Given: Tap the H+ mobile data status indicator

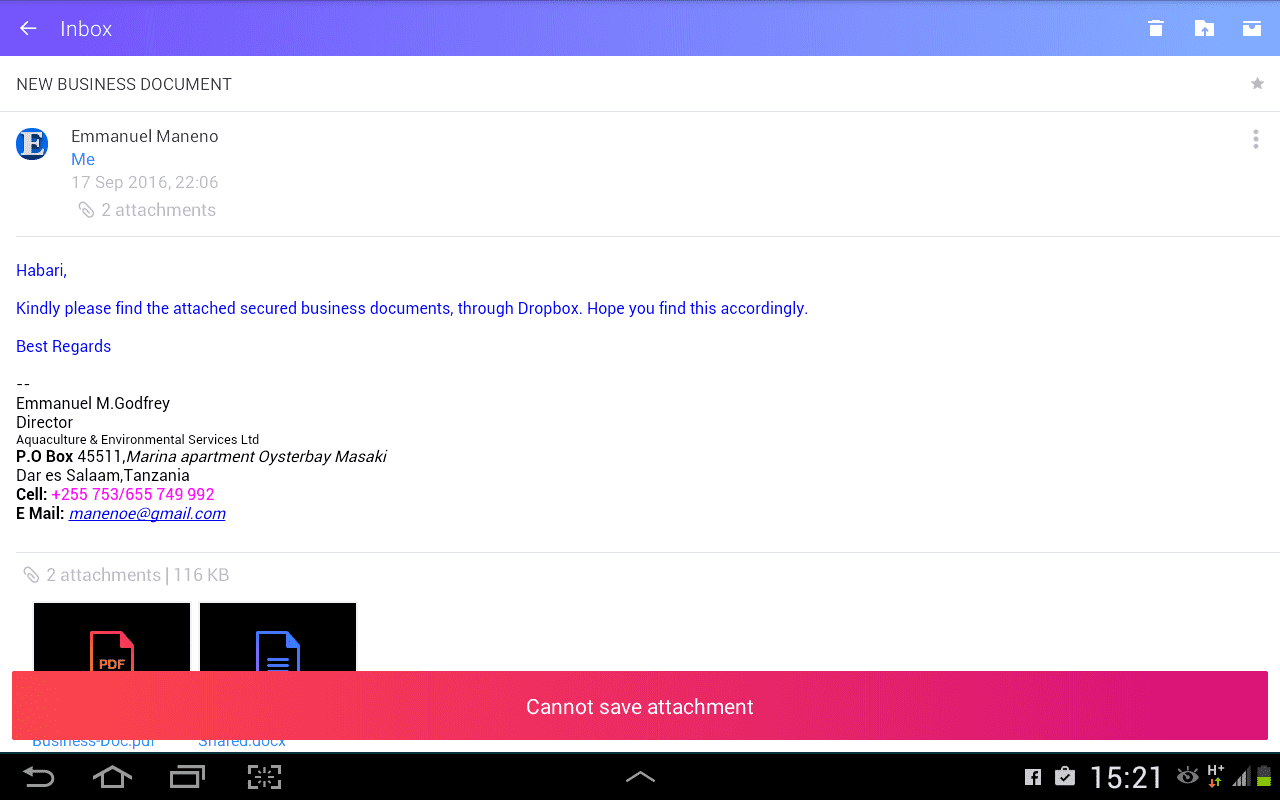Looking at the screenshot, I should coord(1216,776).
